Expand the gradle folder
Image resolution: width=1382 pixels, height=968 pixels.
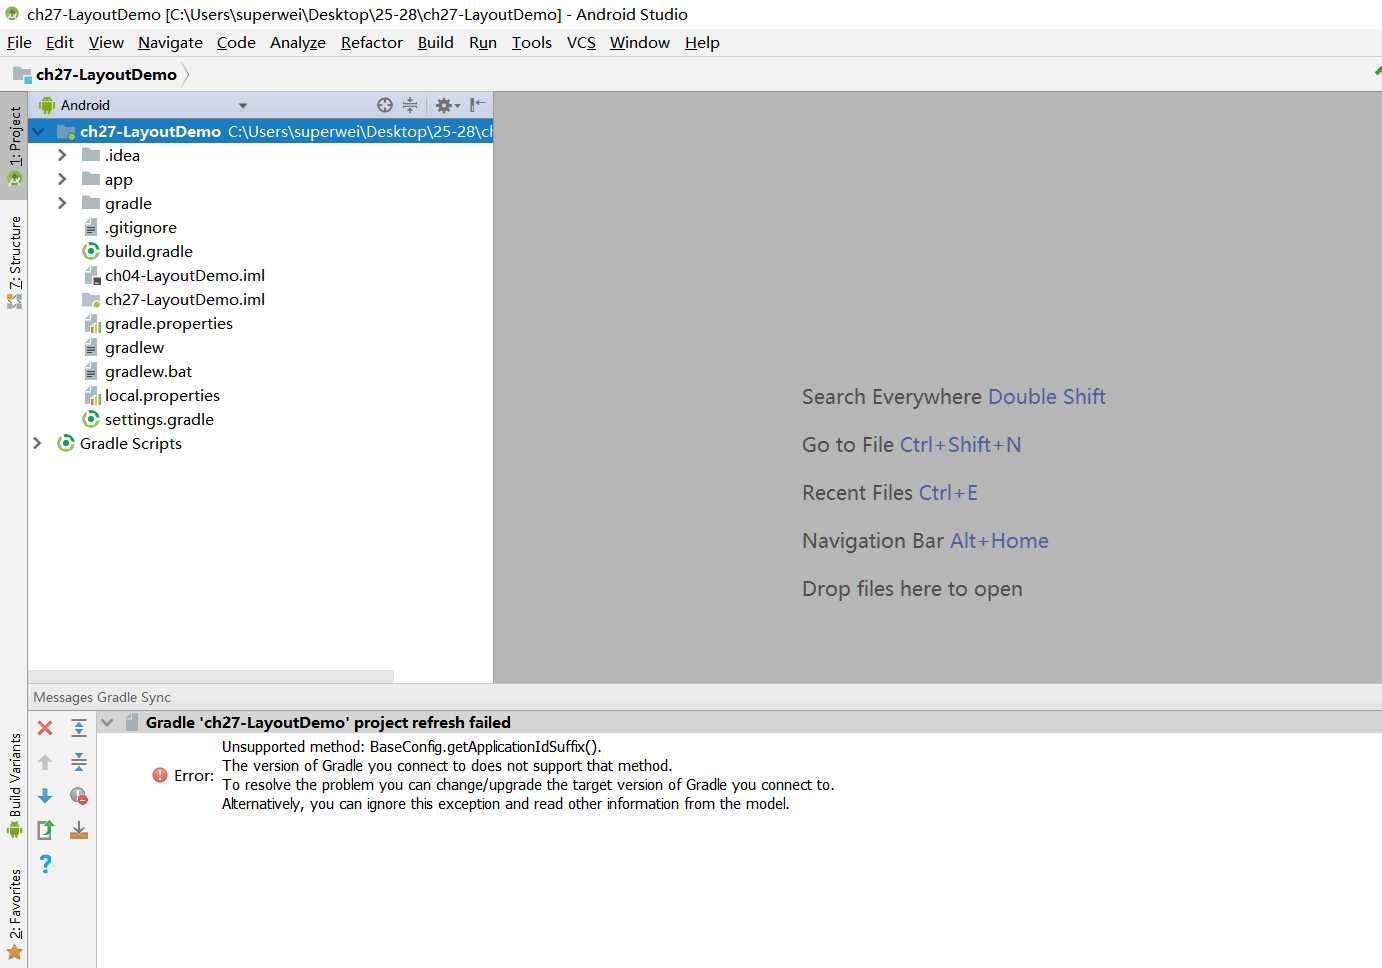point(62,203)
